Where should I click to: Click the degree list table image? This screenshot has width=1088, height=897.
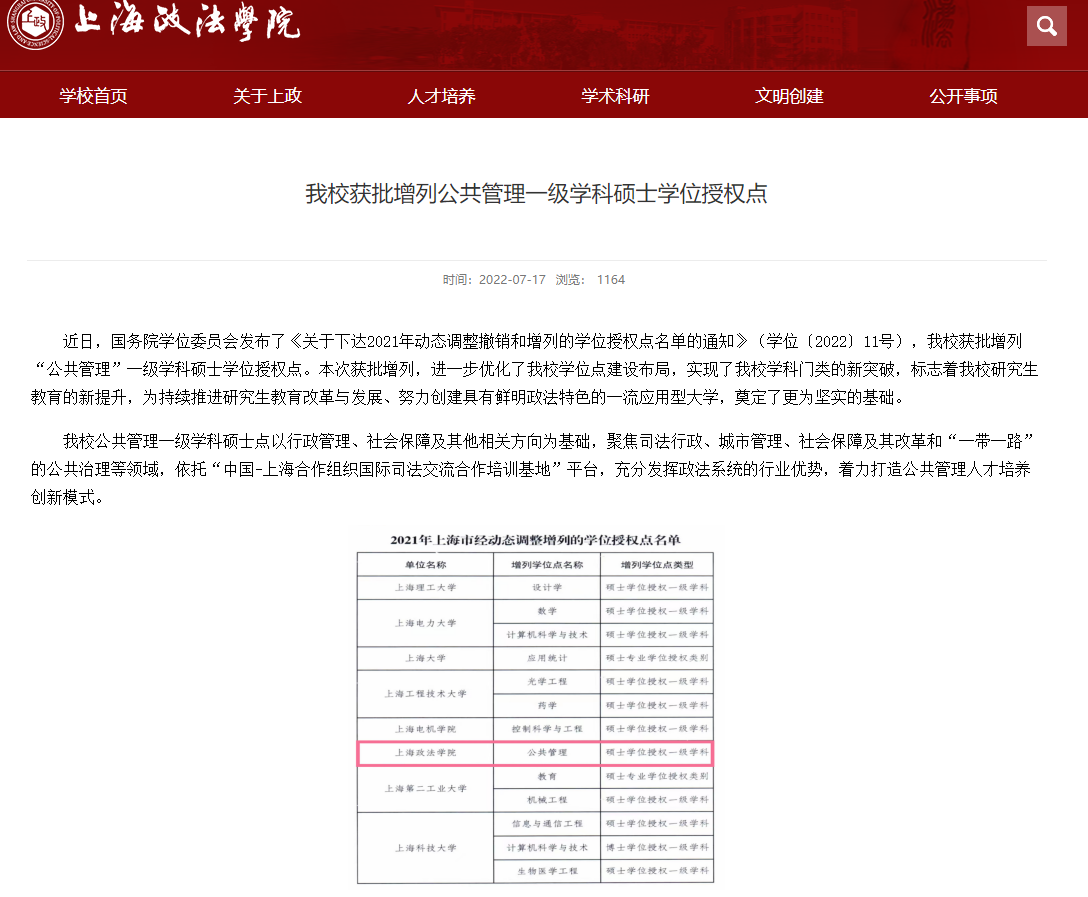[535, 708]
